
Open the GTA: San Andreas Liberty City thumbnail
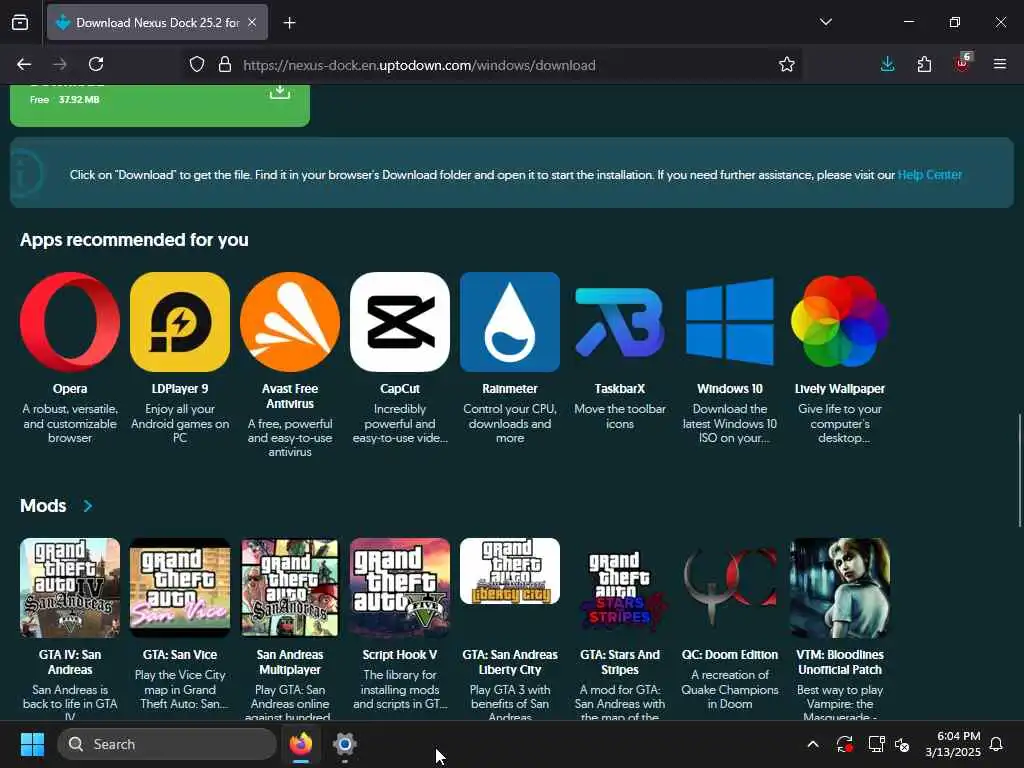pyautogui.click(x=510, y=571)
